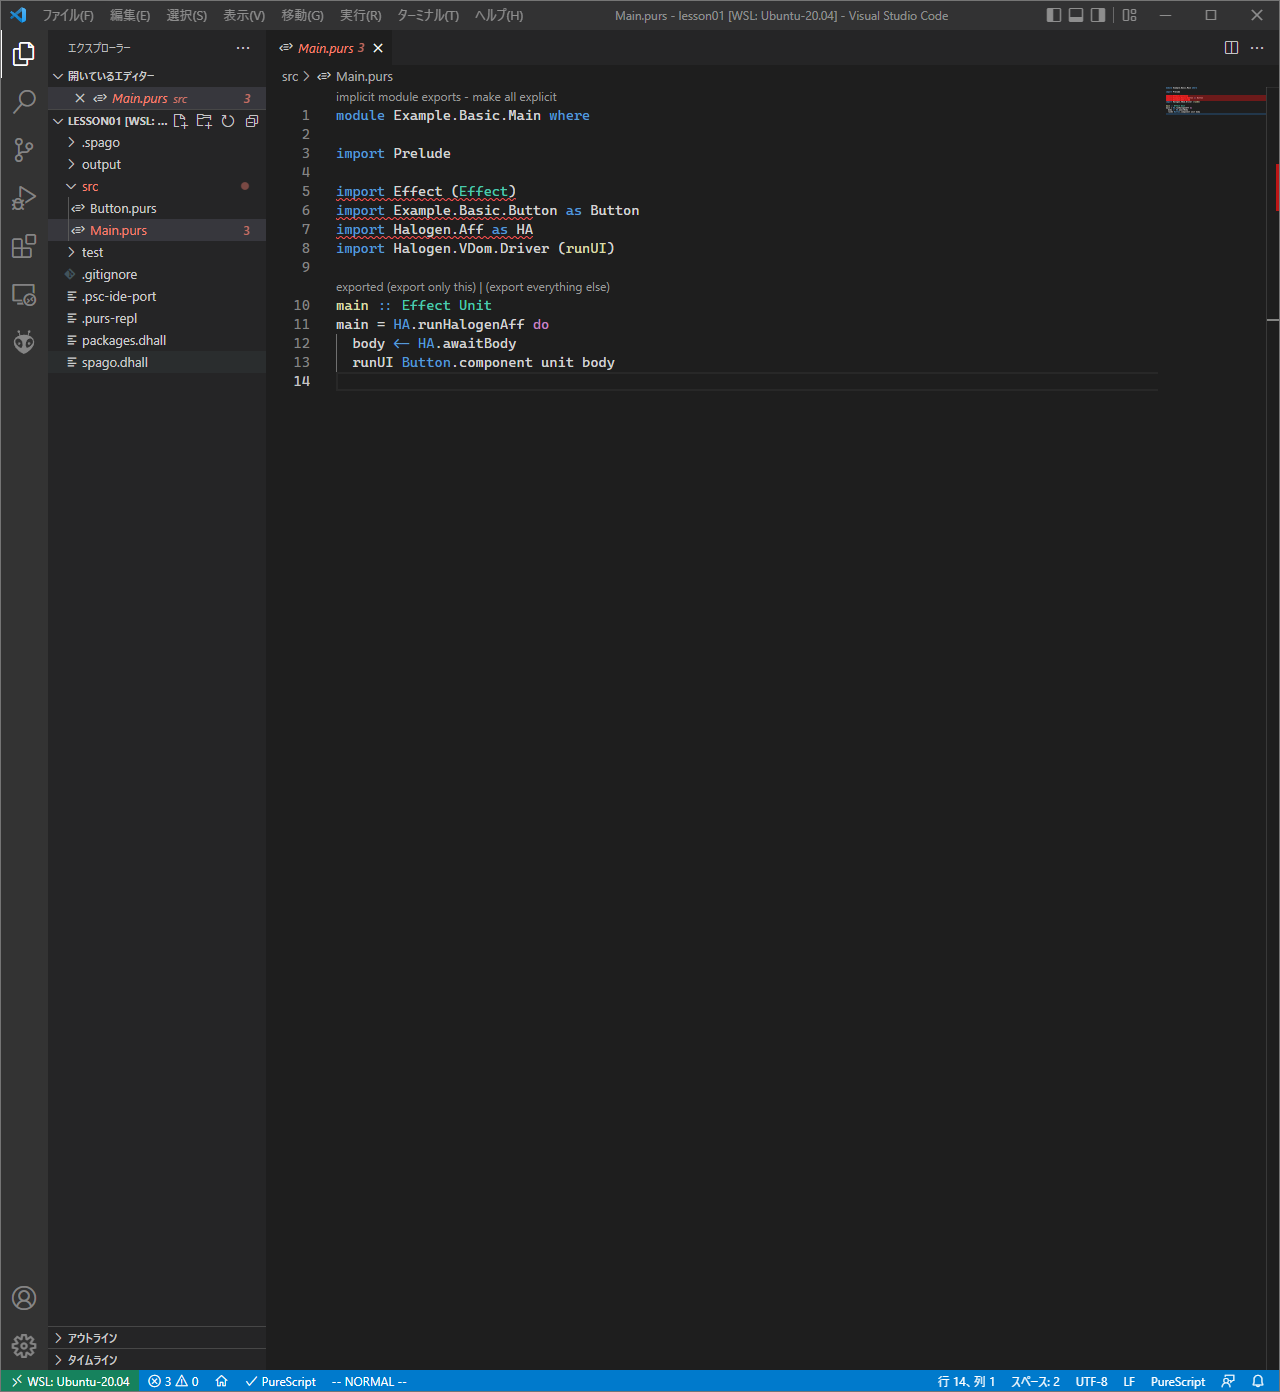Close Main.purs in open editors list

pyautogui.click(x=80, y=98)
